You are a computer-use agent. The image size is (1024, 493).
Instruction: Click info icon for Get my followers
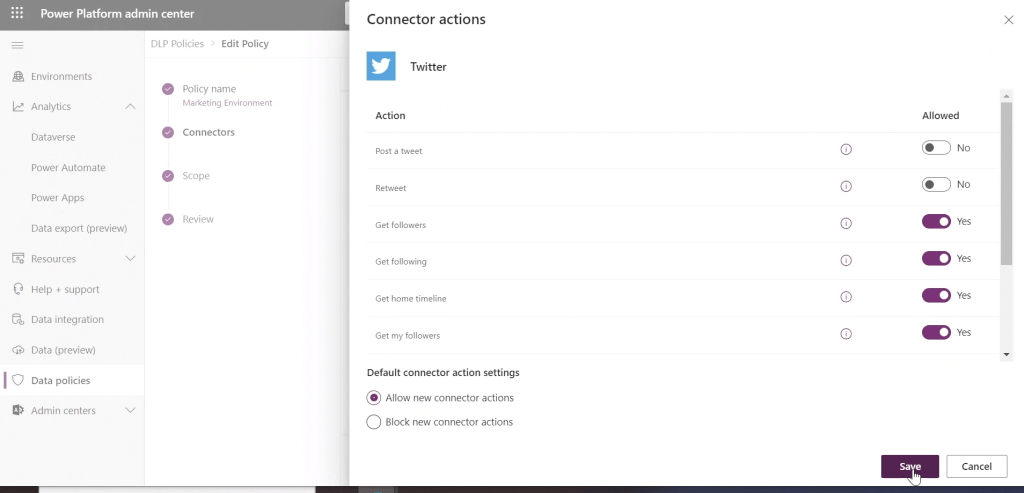coord(846,334)
